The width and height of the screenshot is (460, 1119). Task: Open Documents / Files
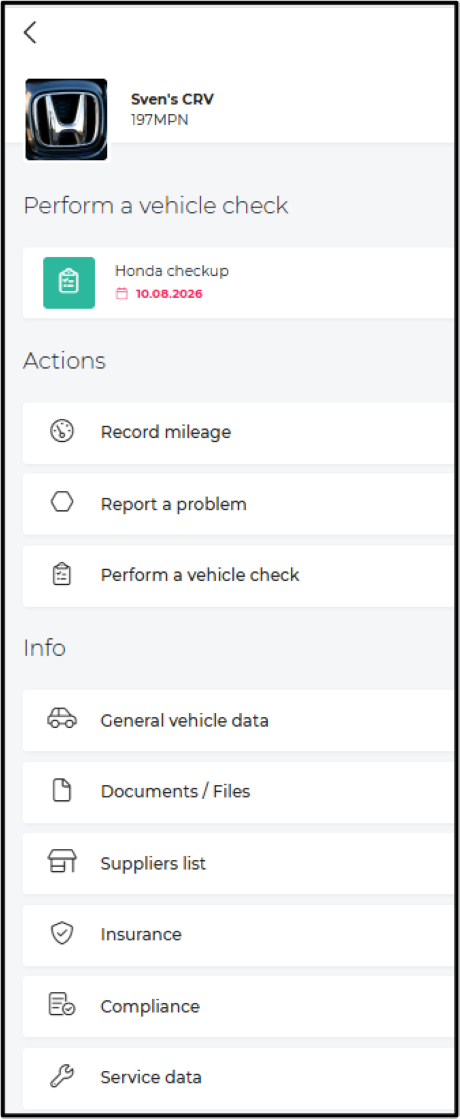239,792
